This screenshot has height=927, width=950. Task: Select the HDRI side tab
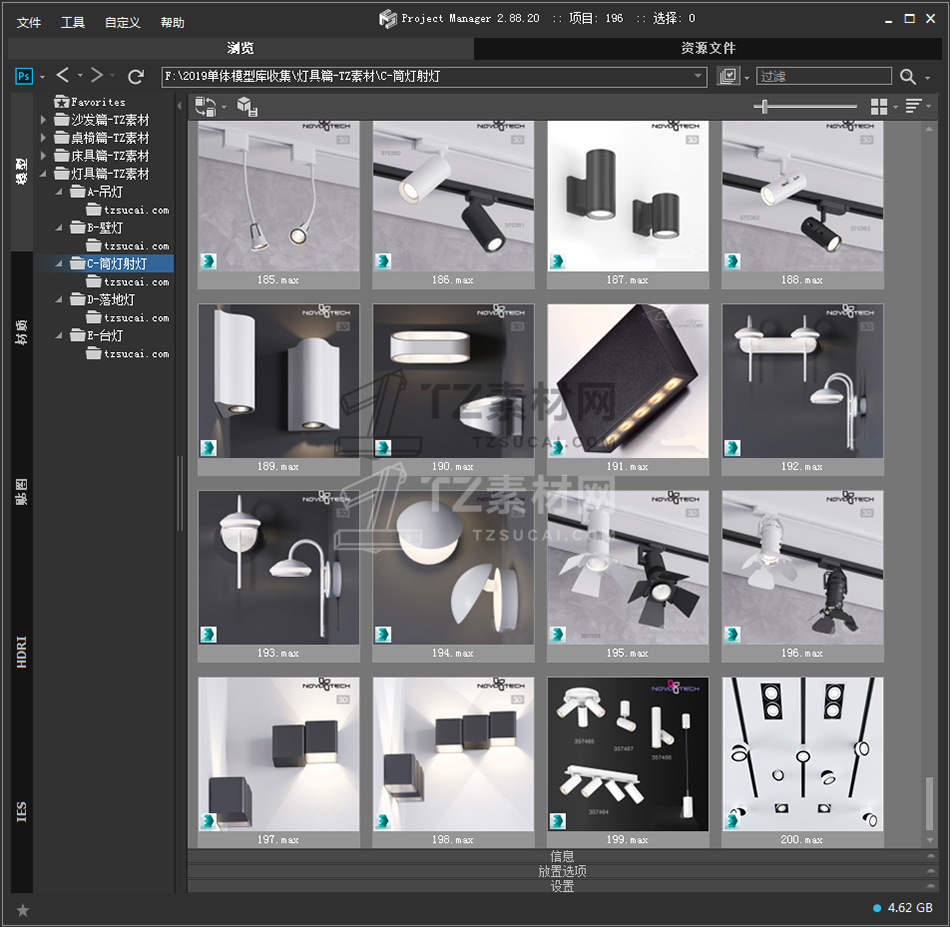(x=22, y=650)
